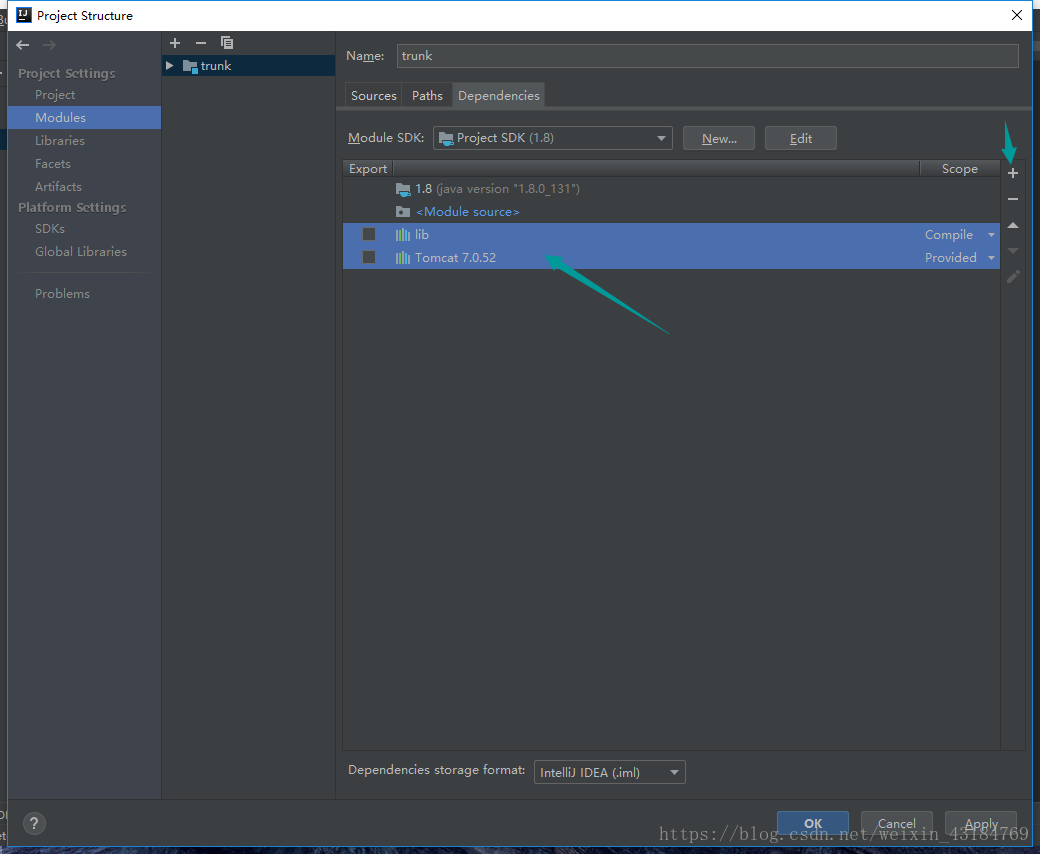The height and width of the screenshot is (854, 1040).
Task: Add a dependency with the plus icon
Action: coord(1013,173)
